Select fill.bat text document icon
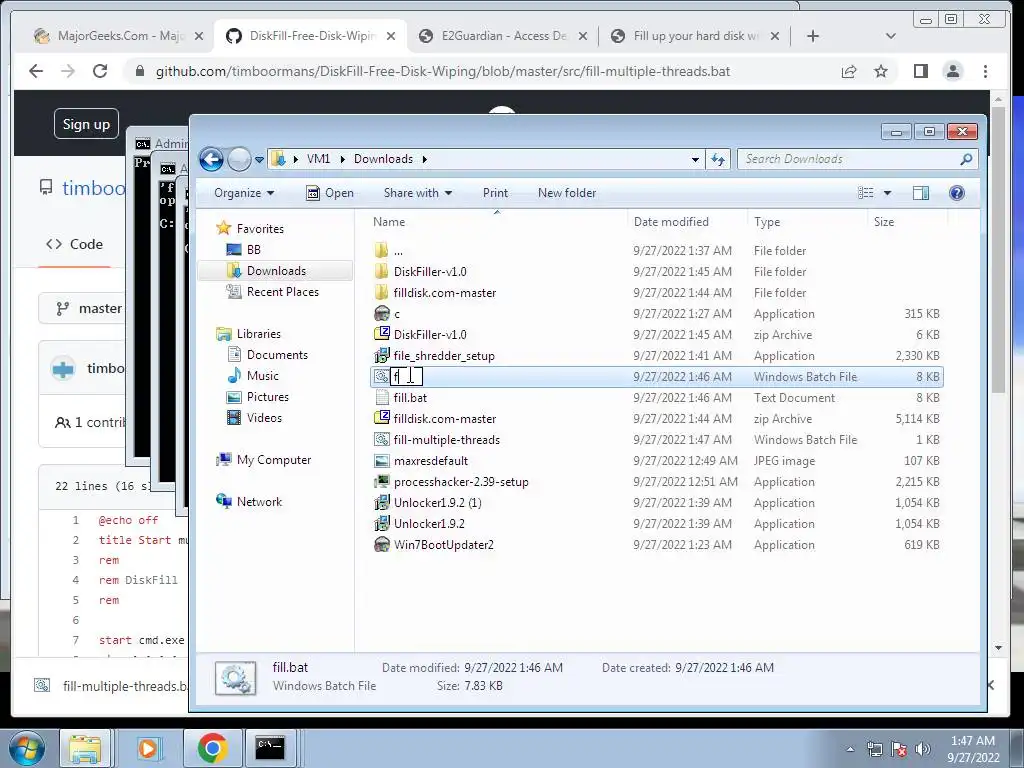This screenshot has width=1024, height=768. [x=381, y=397]
